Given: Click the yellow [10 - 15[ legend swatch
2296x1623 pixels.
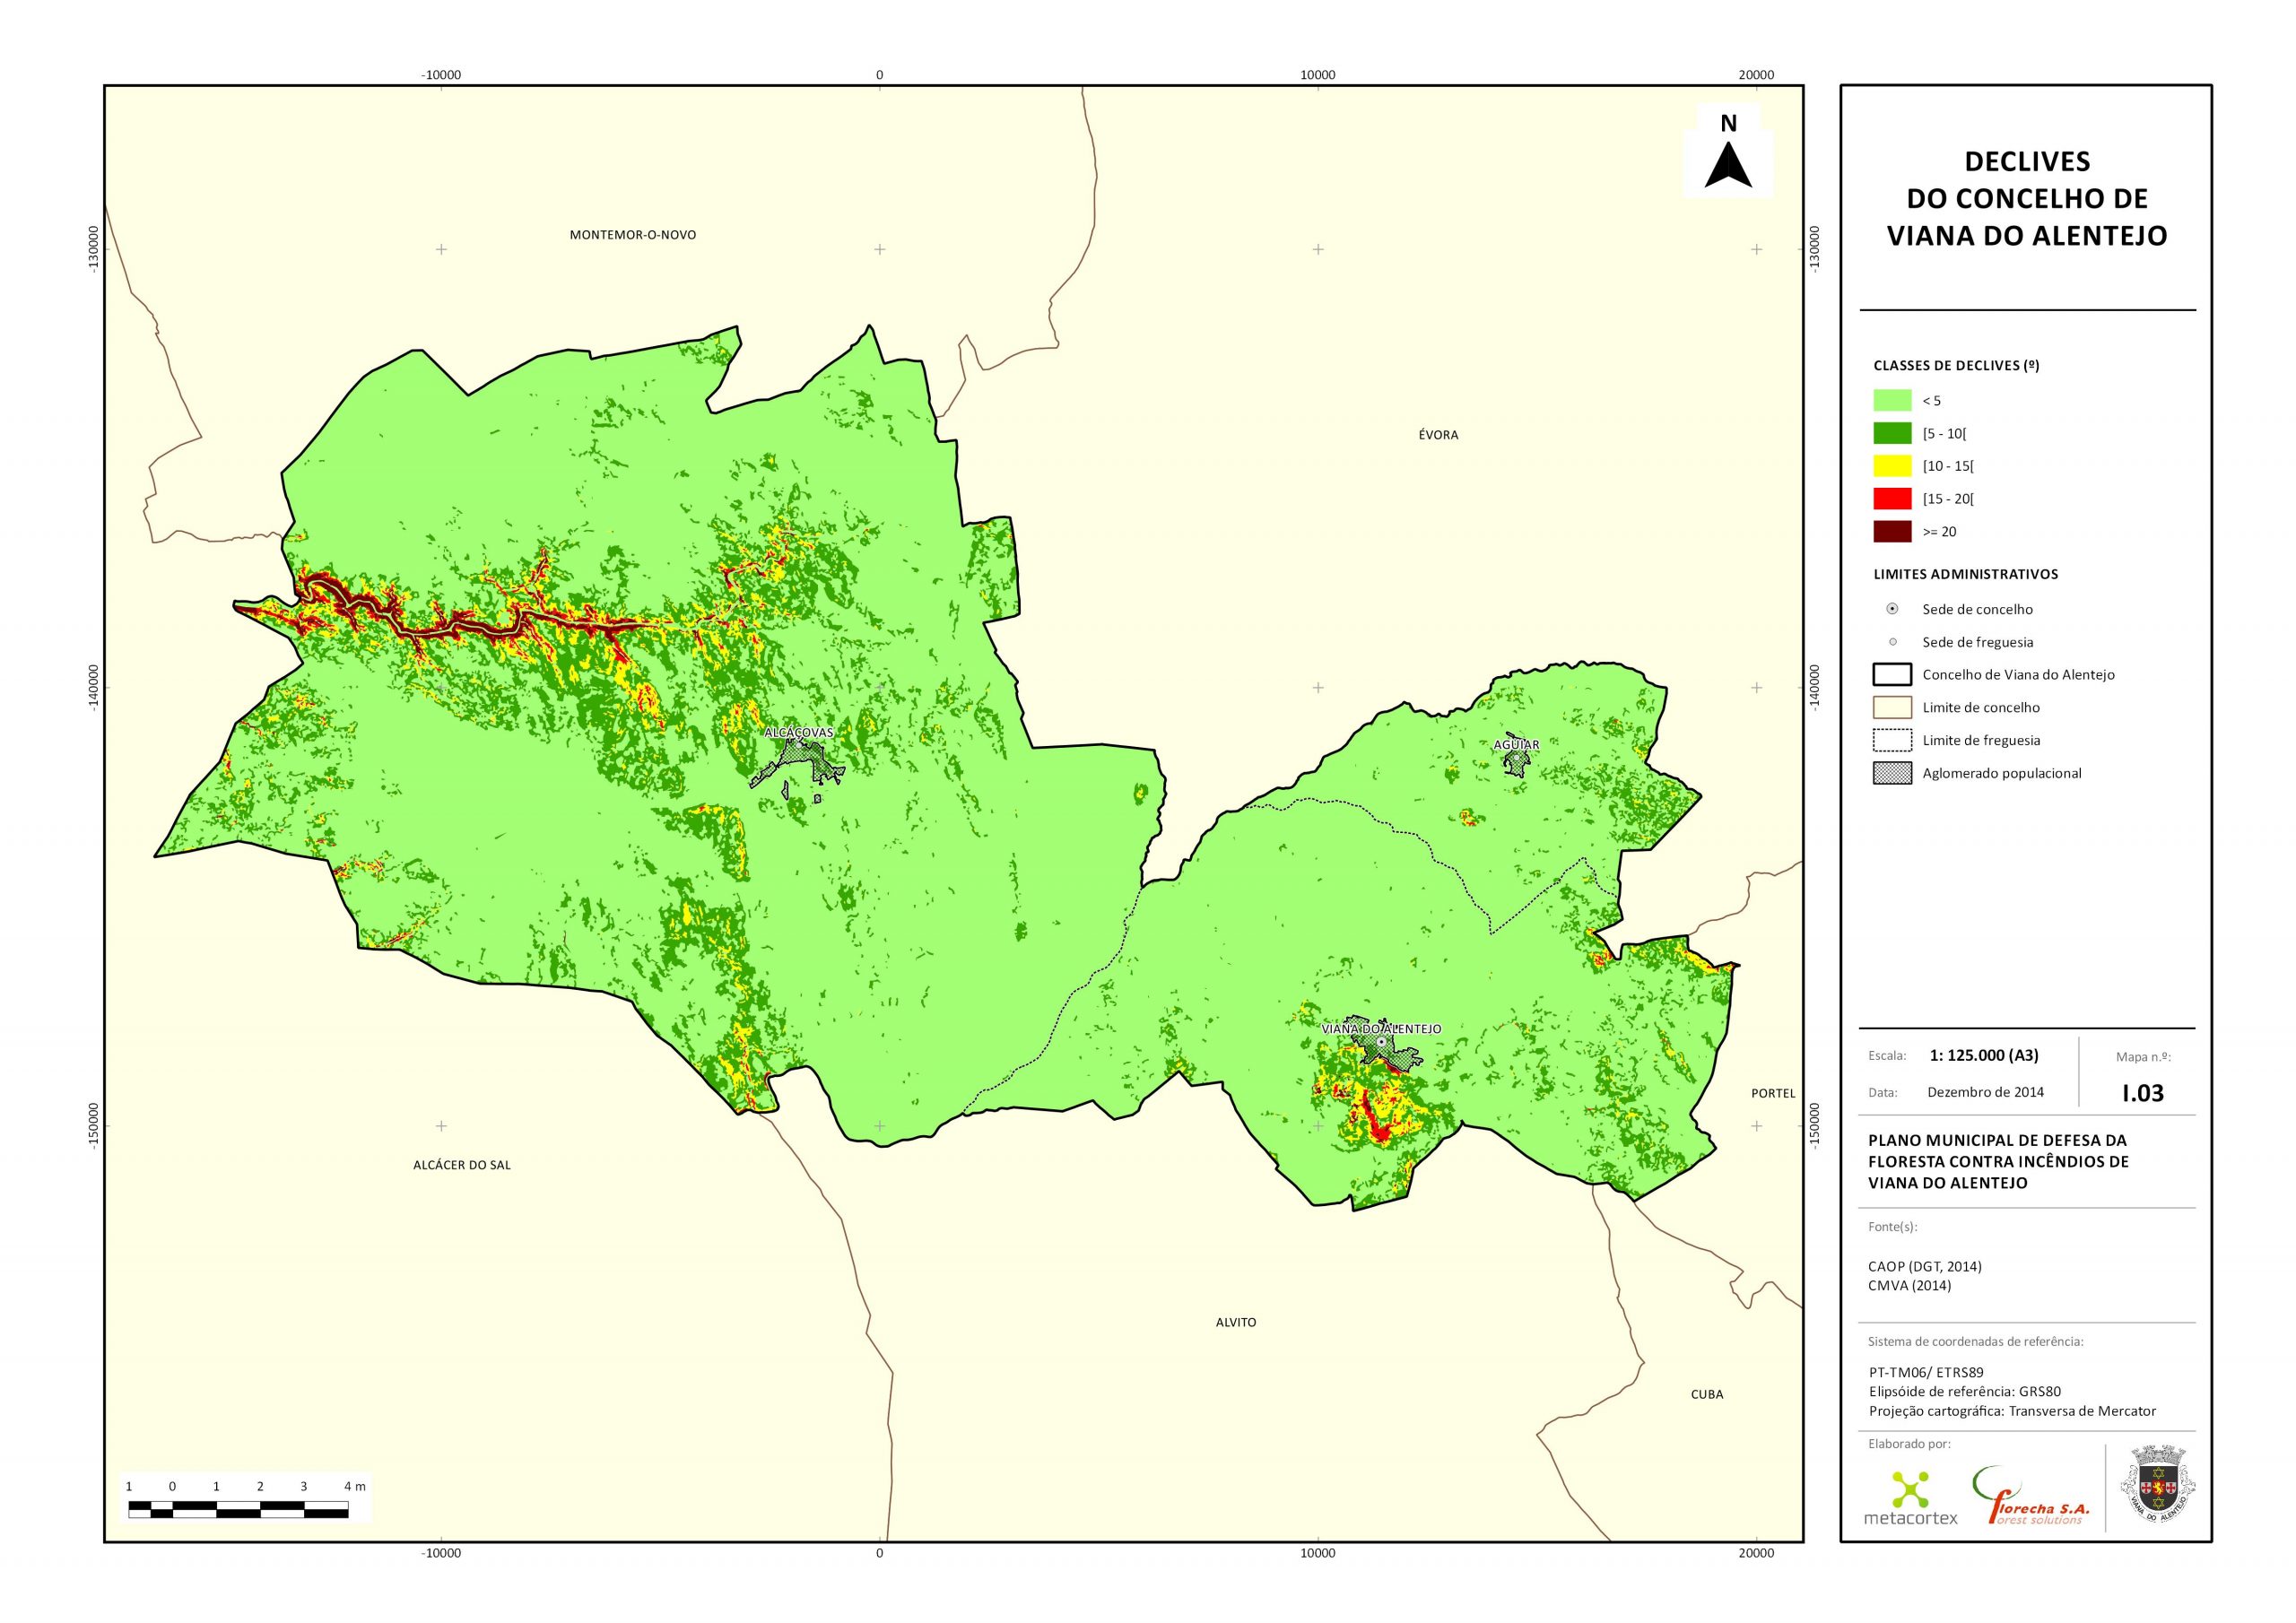Looking at the screenshot, I should tap(1892, 466).
